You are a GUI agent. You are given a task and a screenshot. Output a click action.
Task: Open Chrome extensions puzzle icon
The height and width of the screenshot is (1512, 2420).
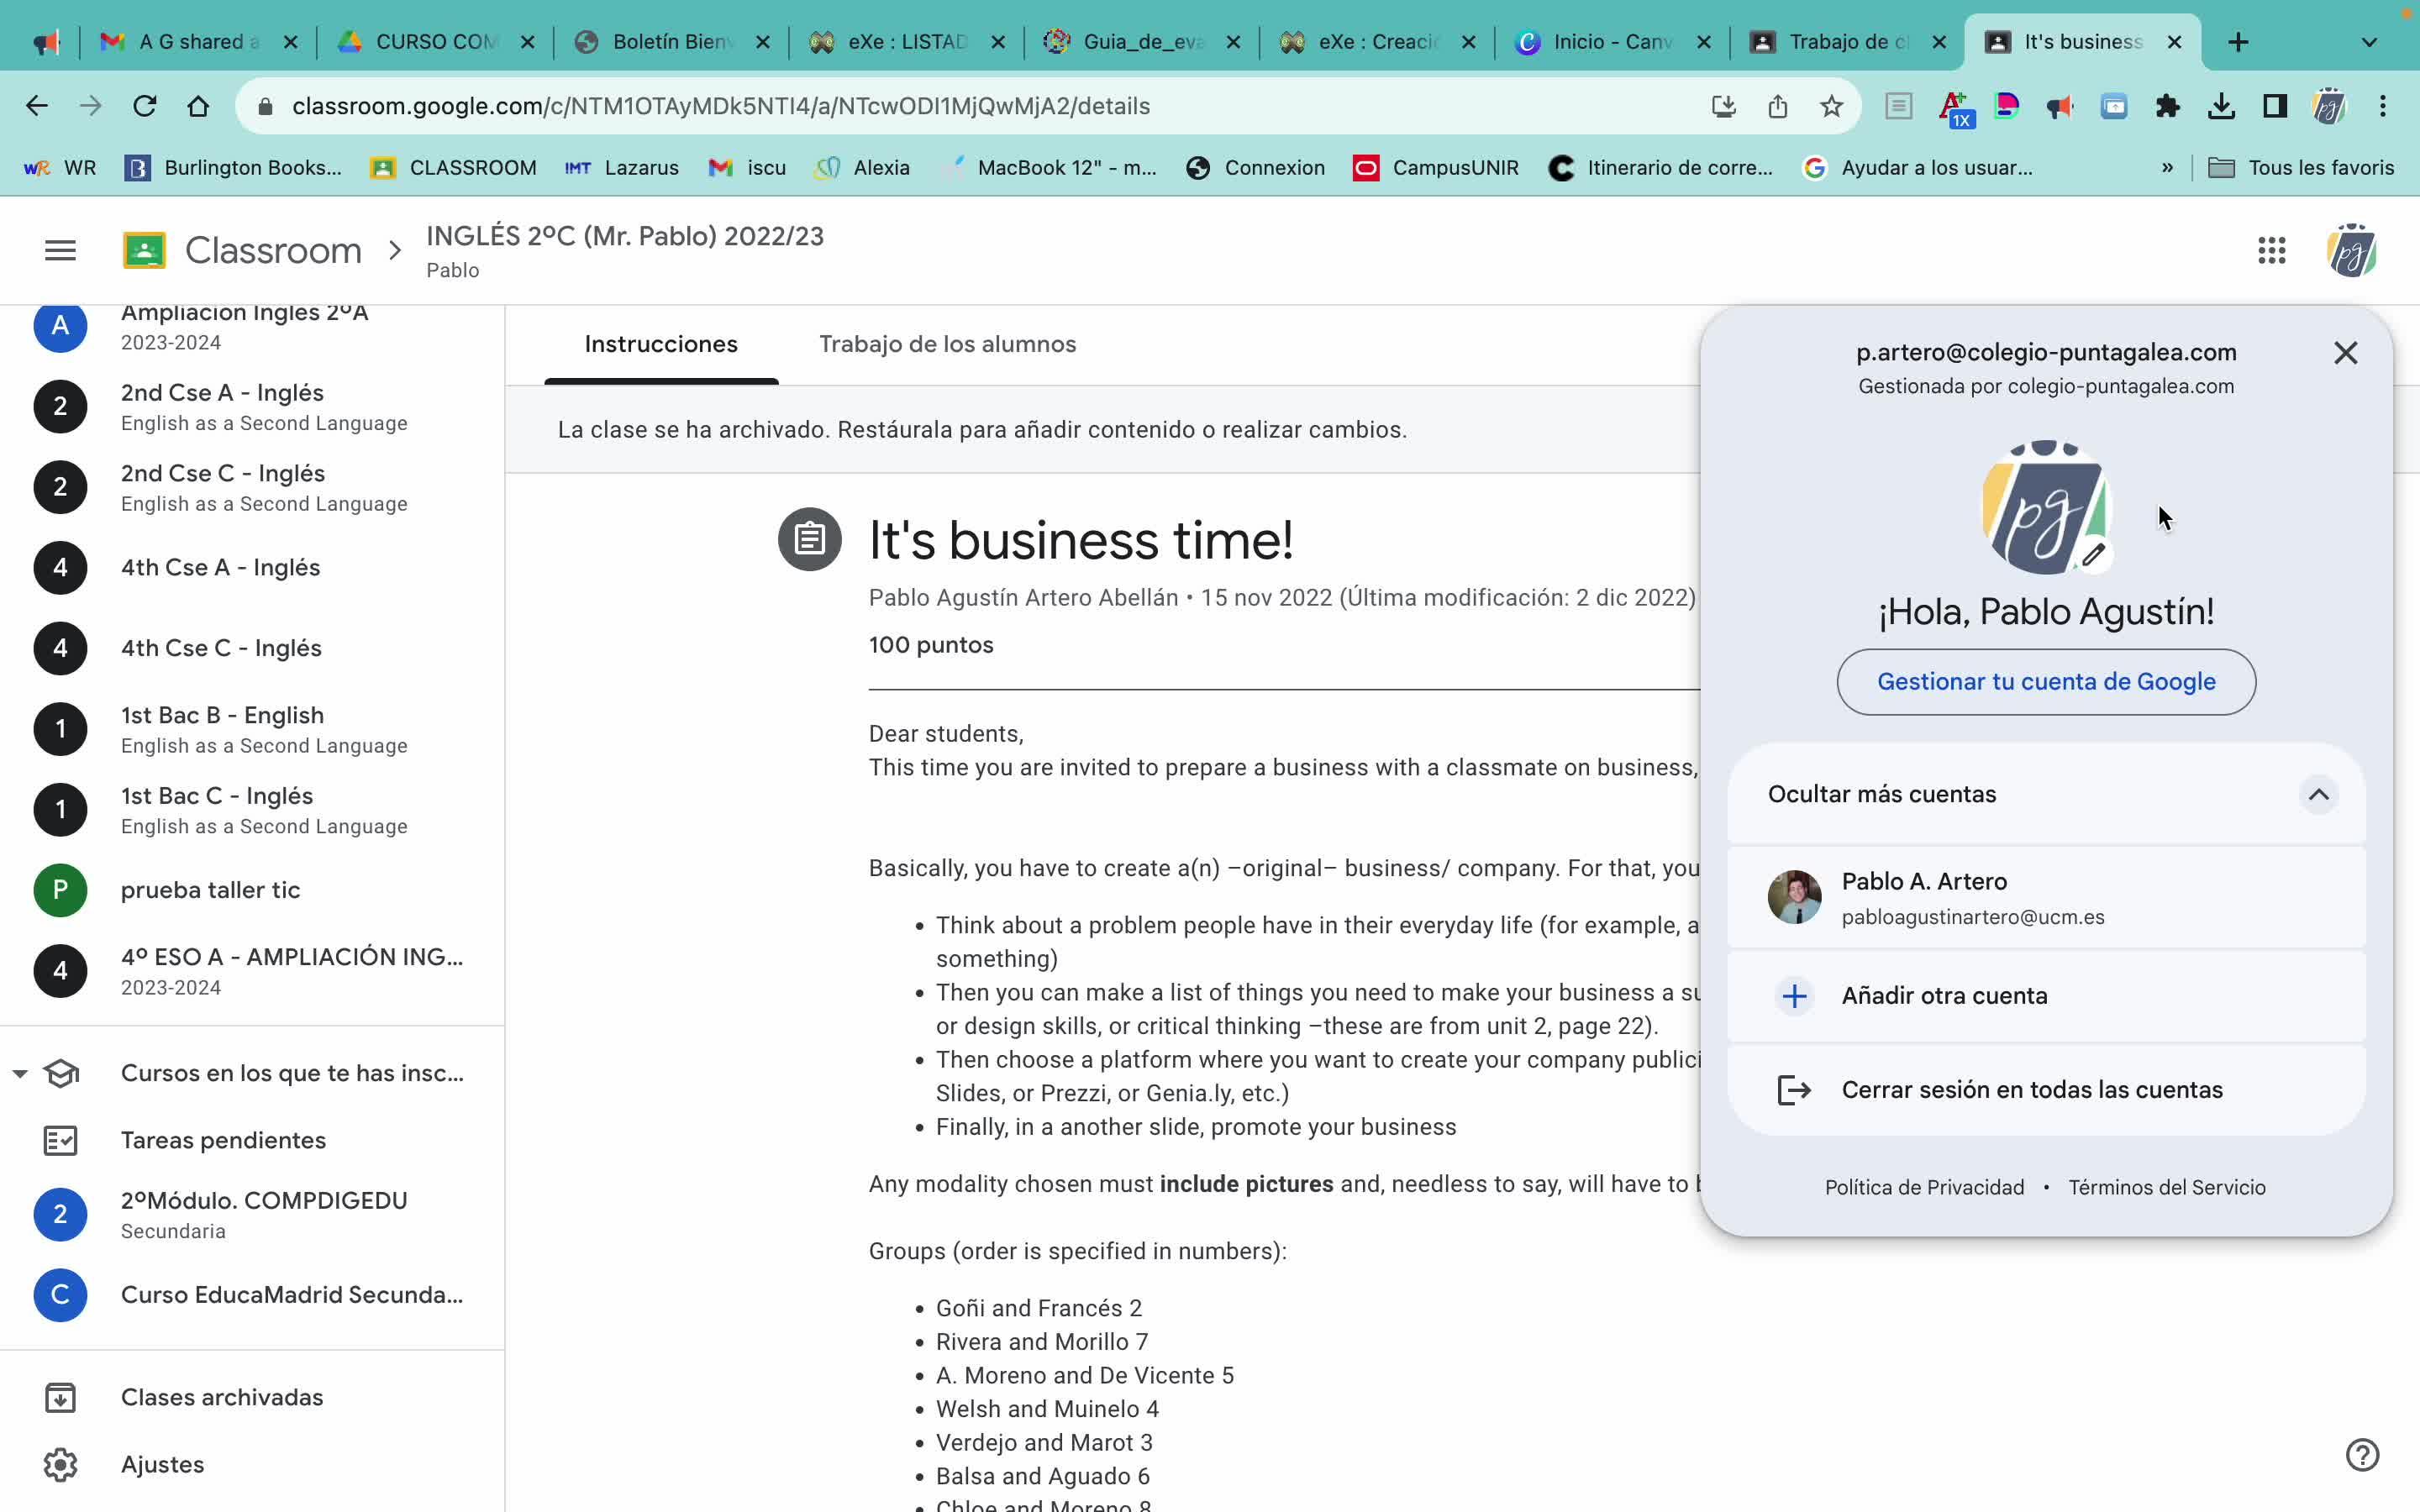coord(2167,106)
